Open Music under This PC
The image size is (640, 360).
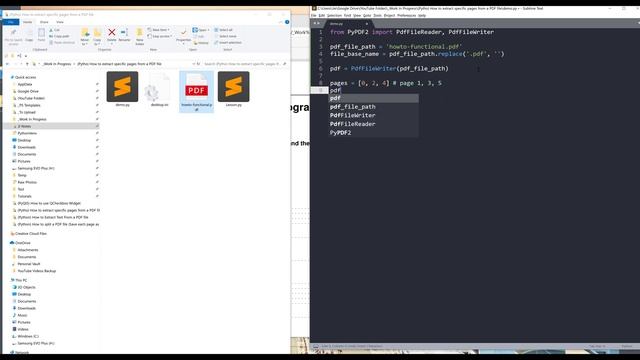click(x=22, y=315)
